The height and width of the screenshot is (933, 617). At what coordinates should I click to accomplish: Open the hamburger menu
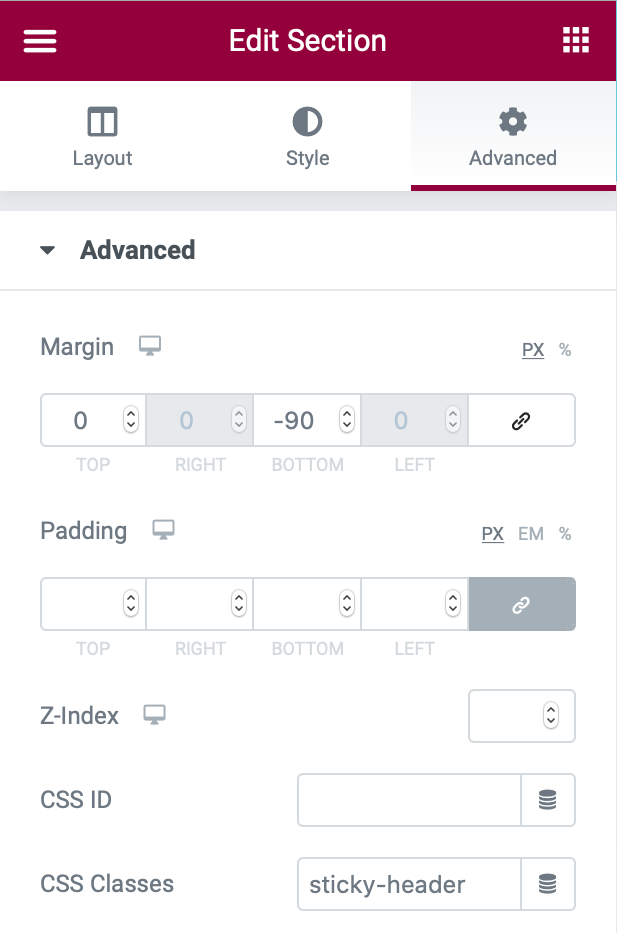(x=40, y=41)
